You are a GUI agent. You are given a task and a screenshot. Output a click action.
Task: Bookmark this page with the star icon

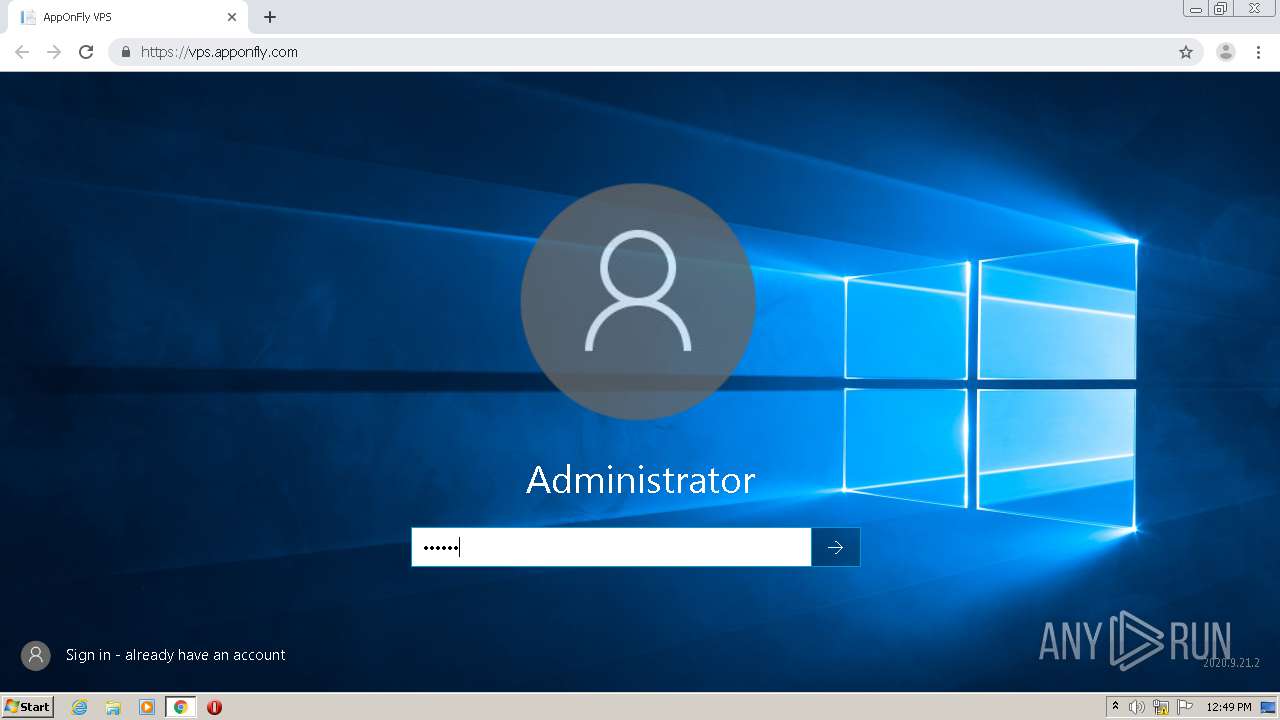(x=1186, y=52)
